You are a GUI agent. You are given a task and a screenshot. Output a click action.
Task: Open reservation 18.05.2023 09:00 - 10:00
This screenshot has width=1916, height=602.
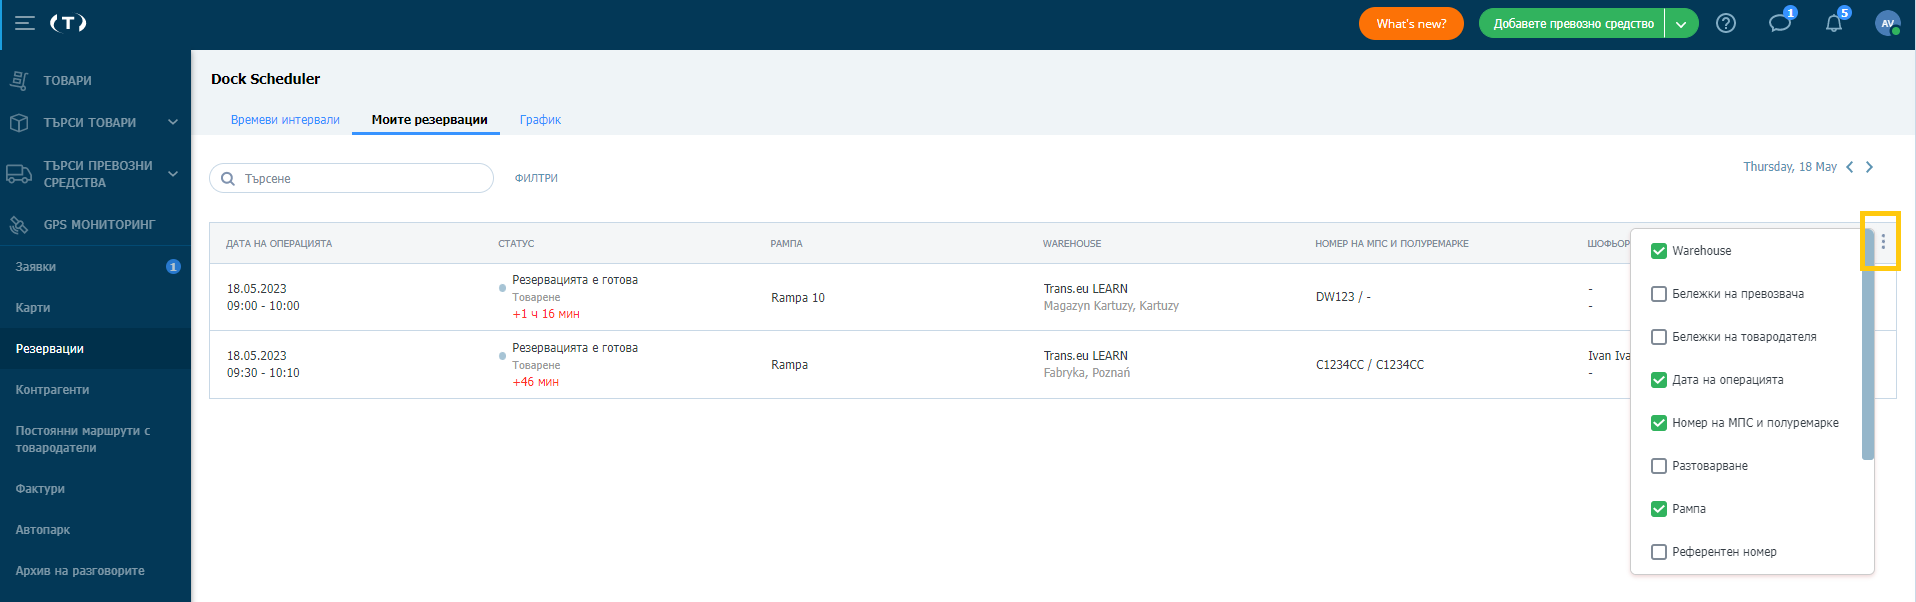click(x=263, y=297)
